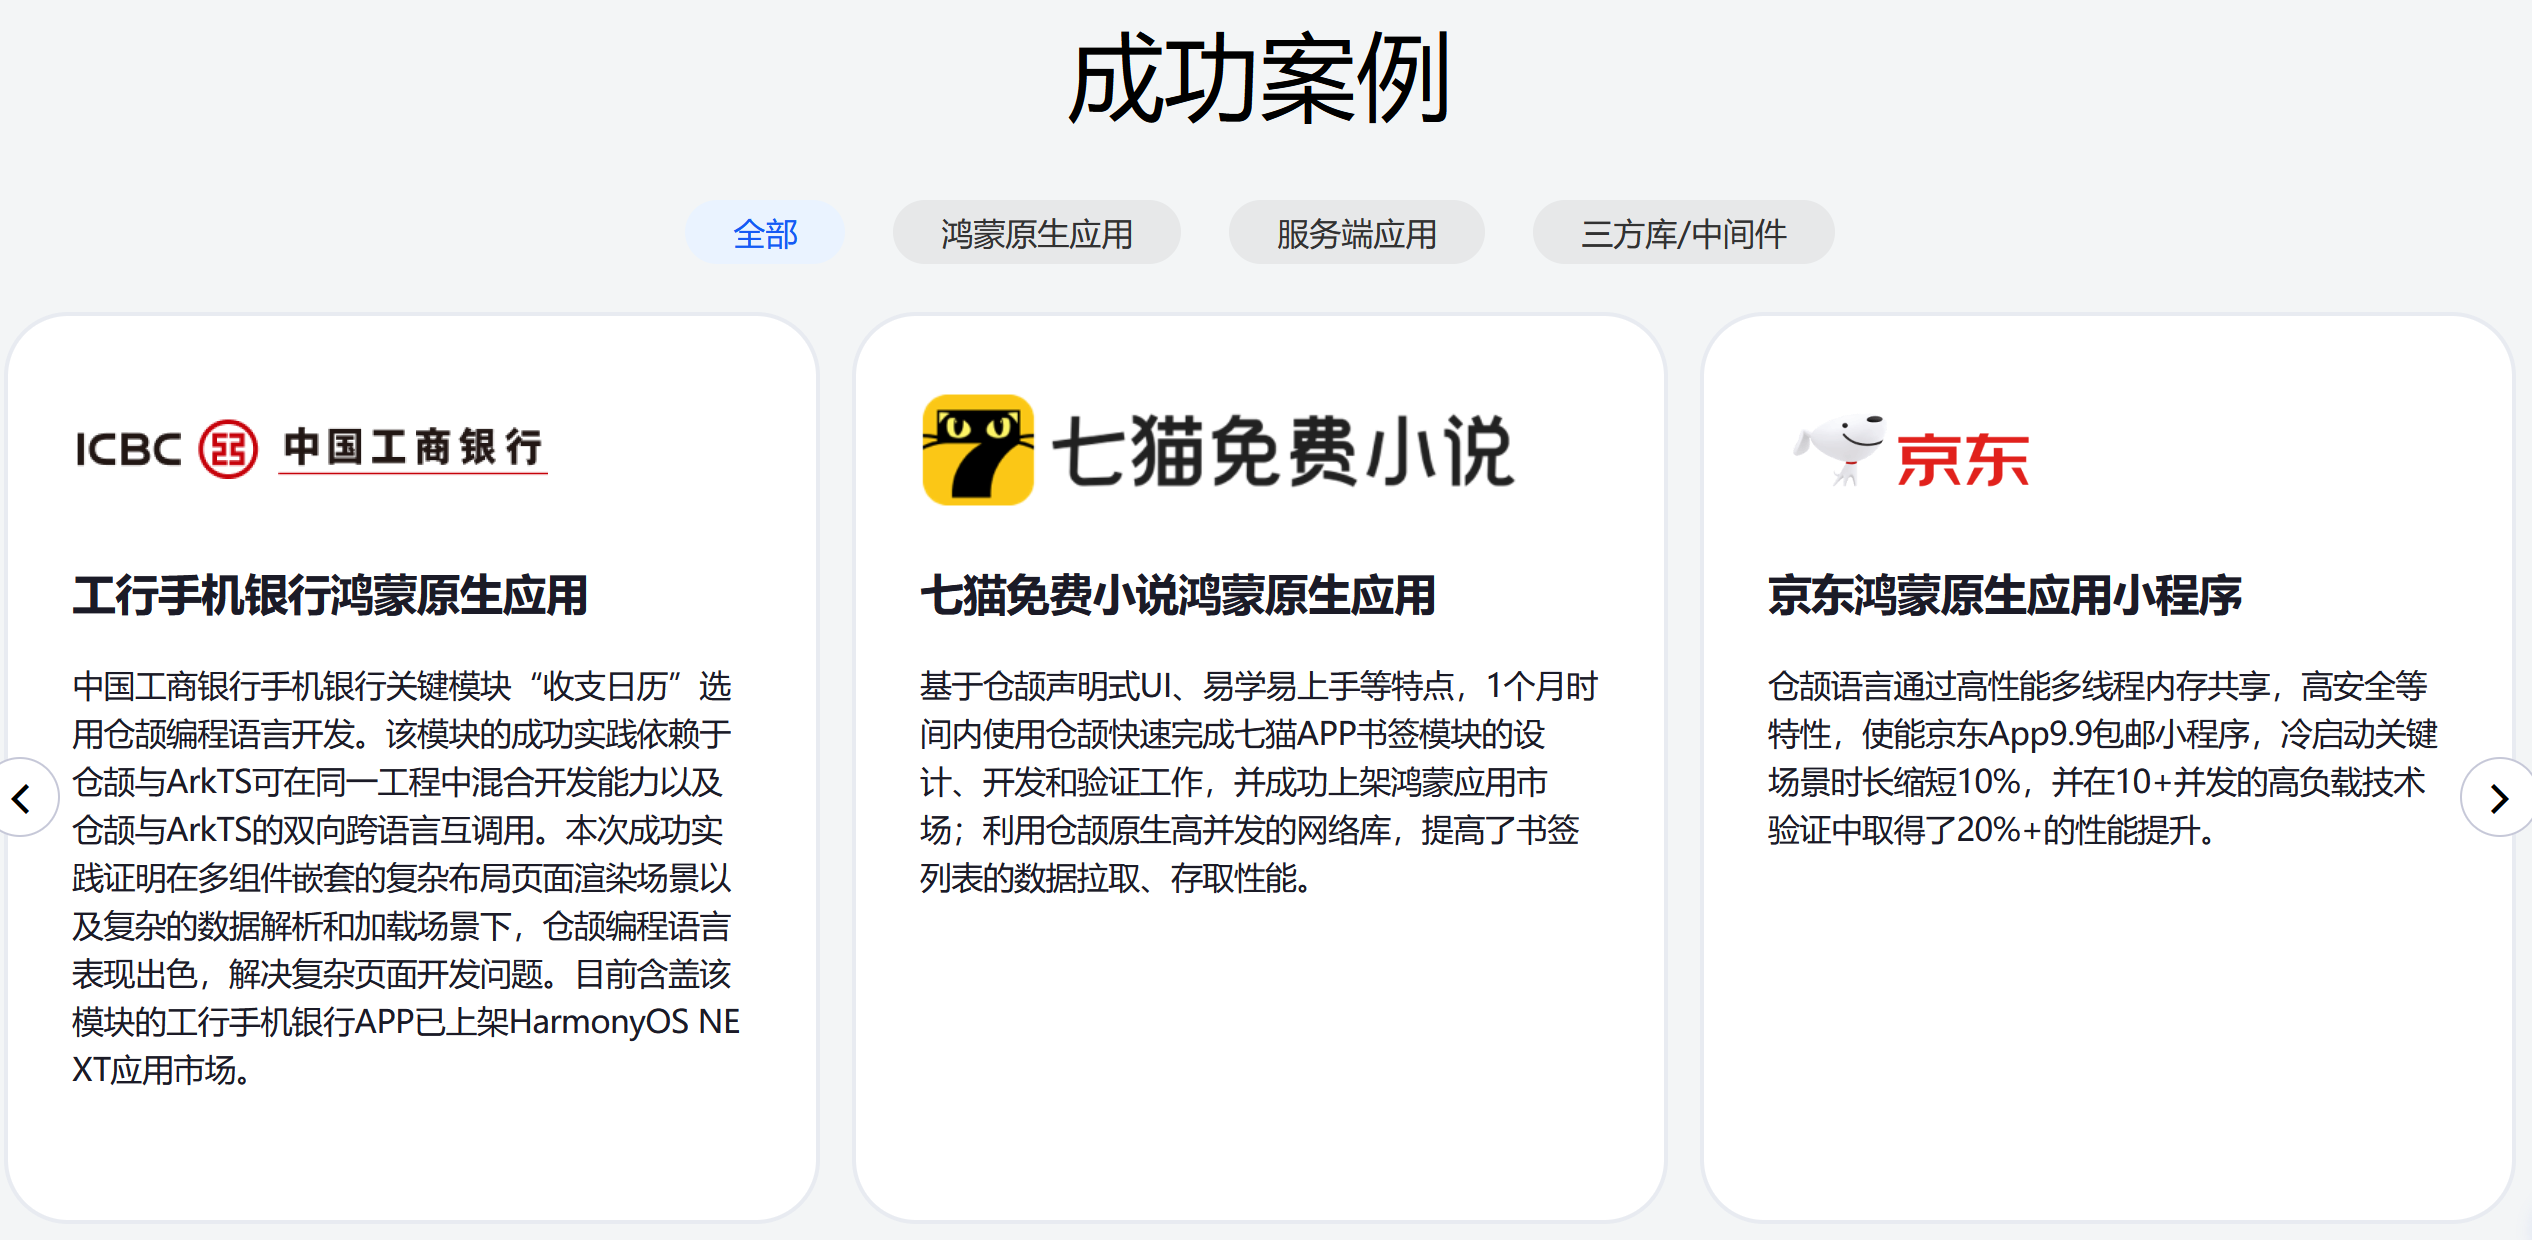Open 京东鸿蒙原生应用小程序 case title
Image resolution: width=2532 pixels, height=1240 pixels.
2005,596
